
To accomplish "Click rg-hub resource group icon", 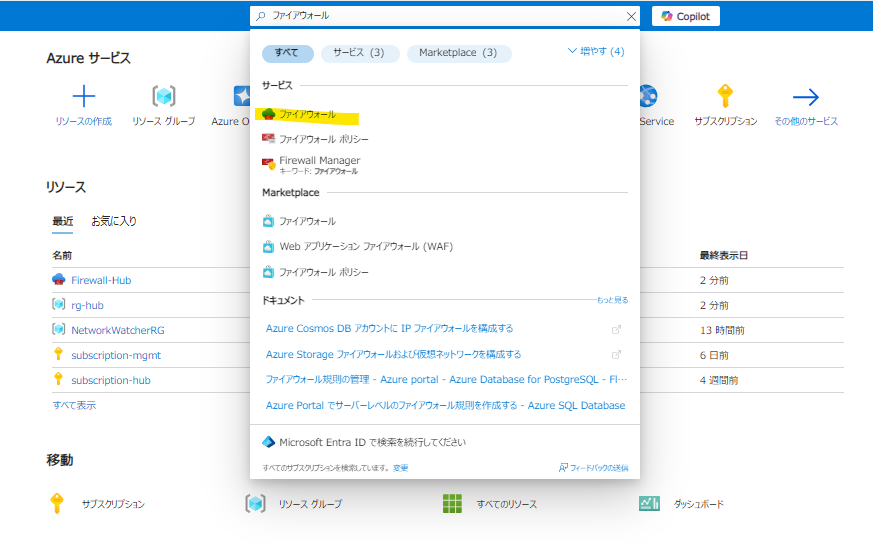I will [x=58, y=304].
